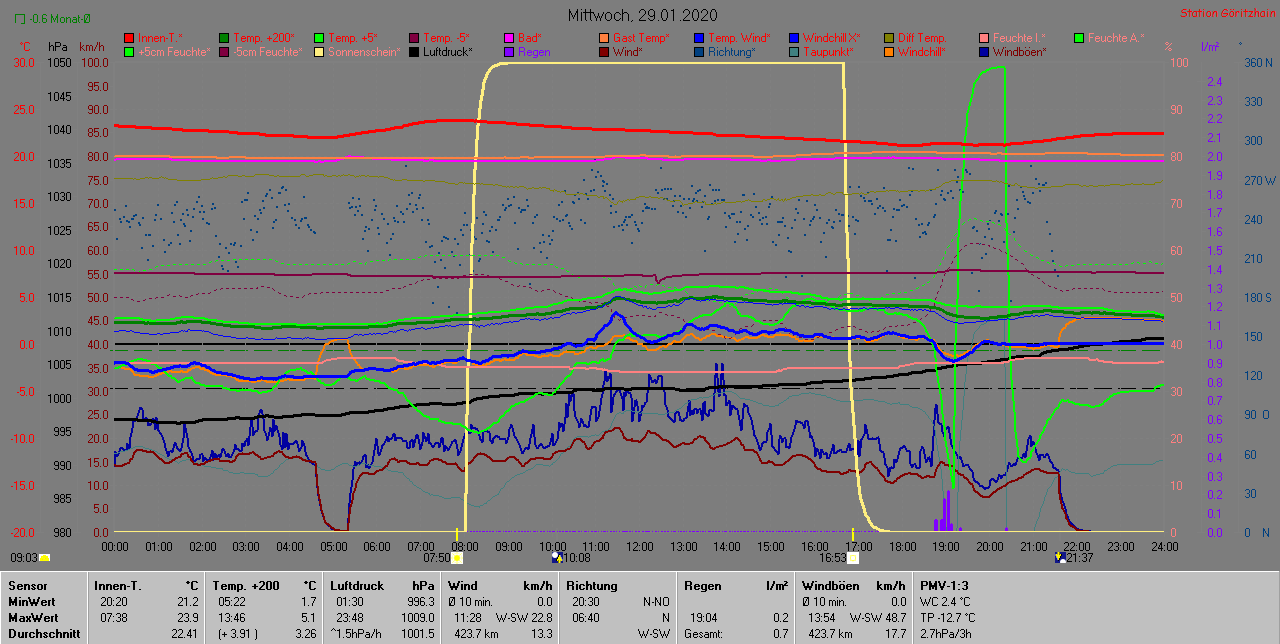Click the red Innen-T. legend swatch
1280x644 pixels.
[129, 38]
